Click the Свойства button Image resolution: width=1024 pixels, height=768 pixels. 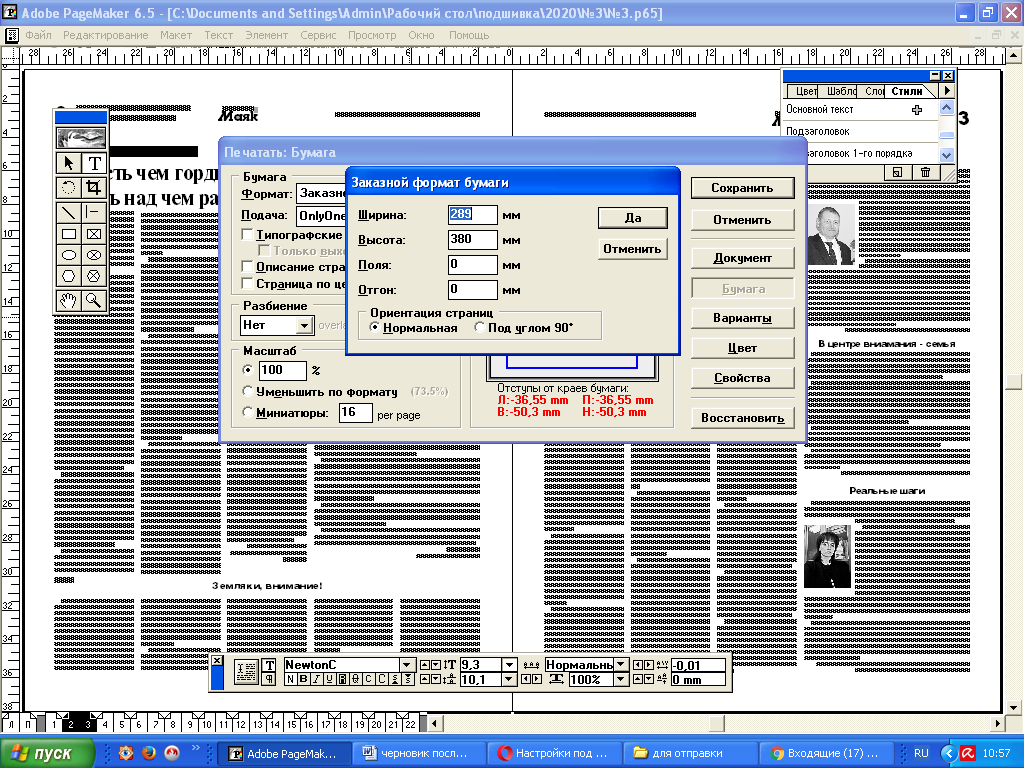click(x=743, y=378)
